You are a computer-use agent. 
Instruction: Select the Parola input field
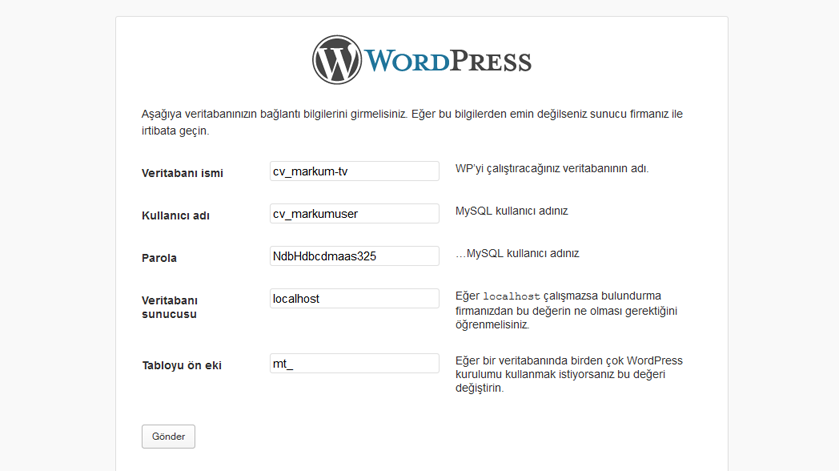354,256
